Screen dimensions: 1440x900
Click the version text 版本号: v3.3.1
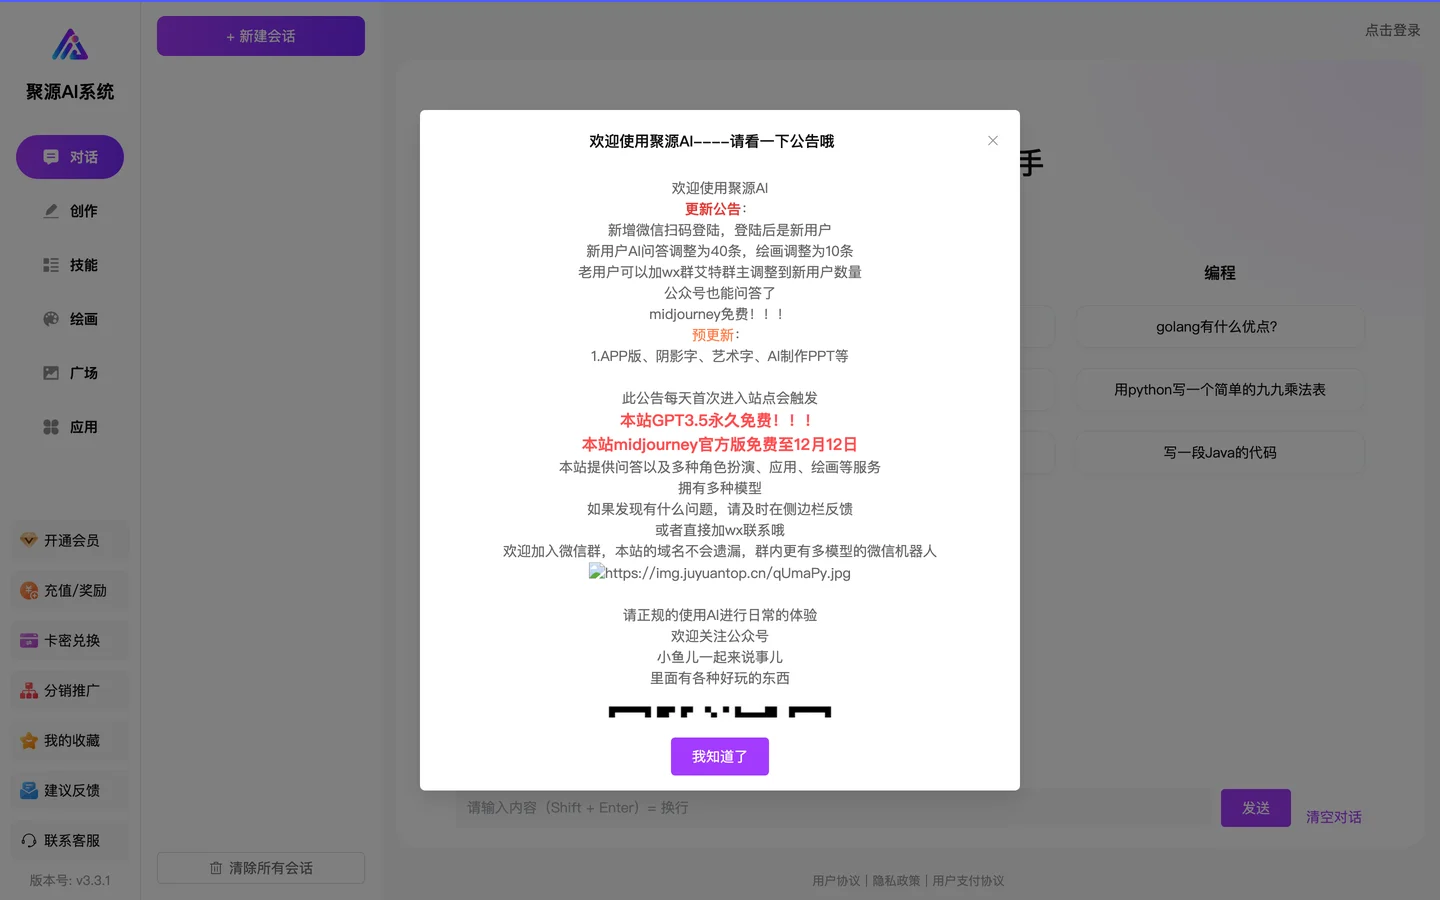tap(70, 881)
